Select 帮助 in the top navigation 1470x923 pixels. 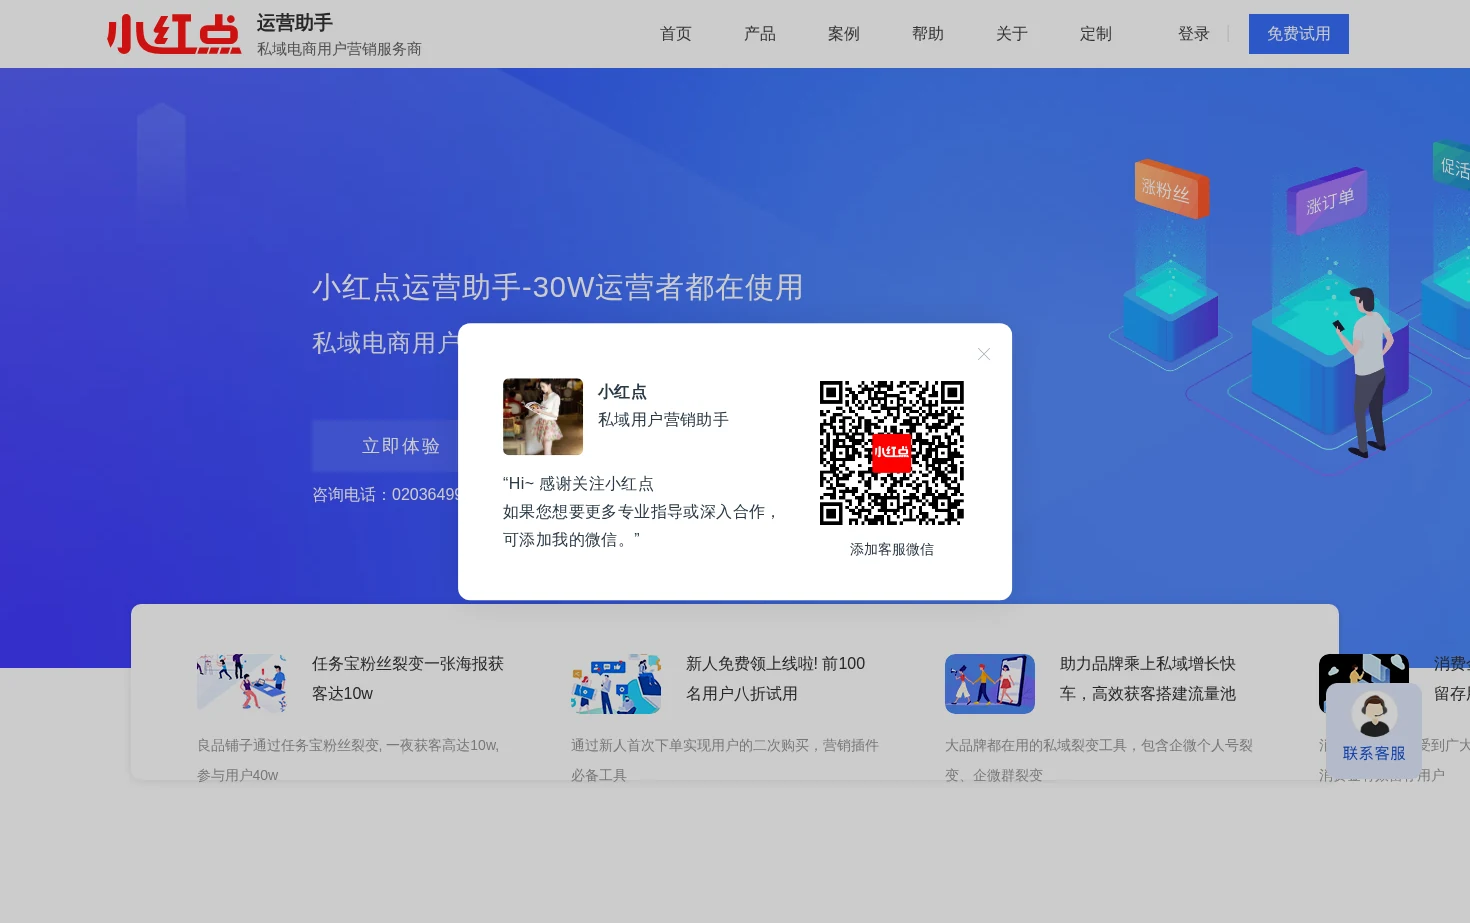pos(928,34)
